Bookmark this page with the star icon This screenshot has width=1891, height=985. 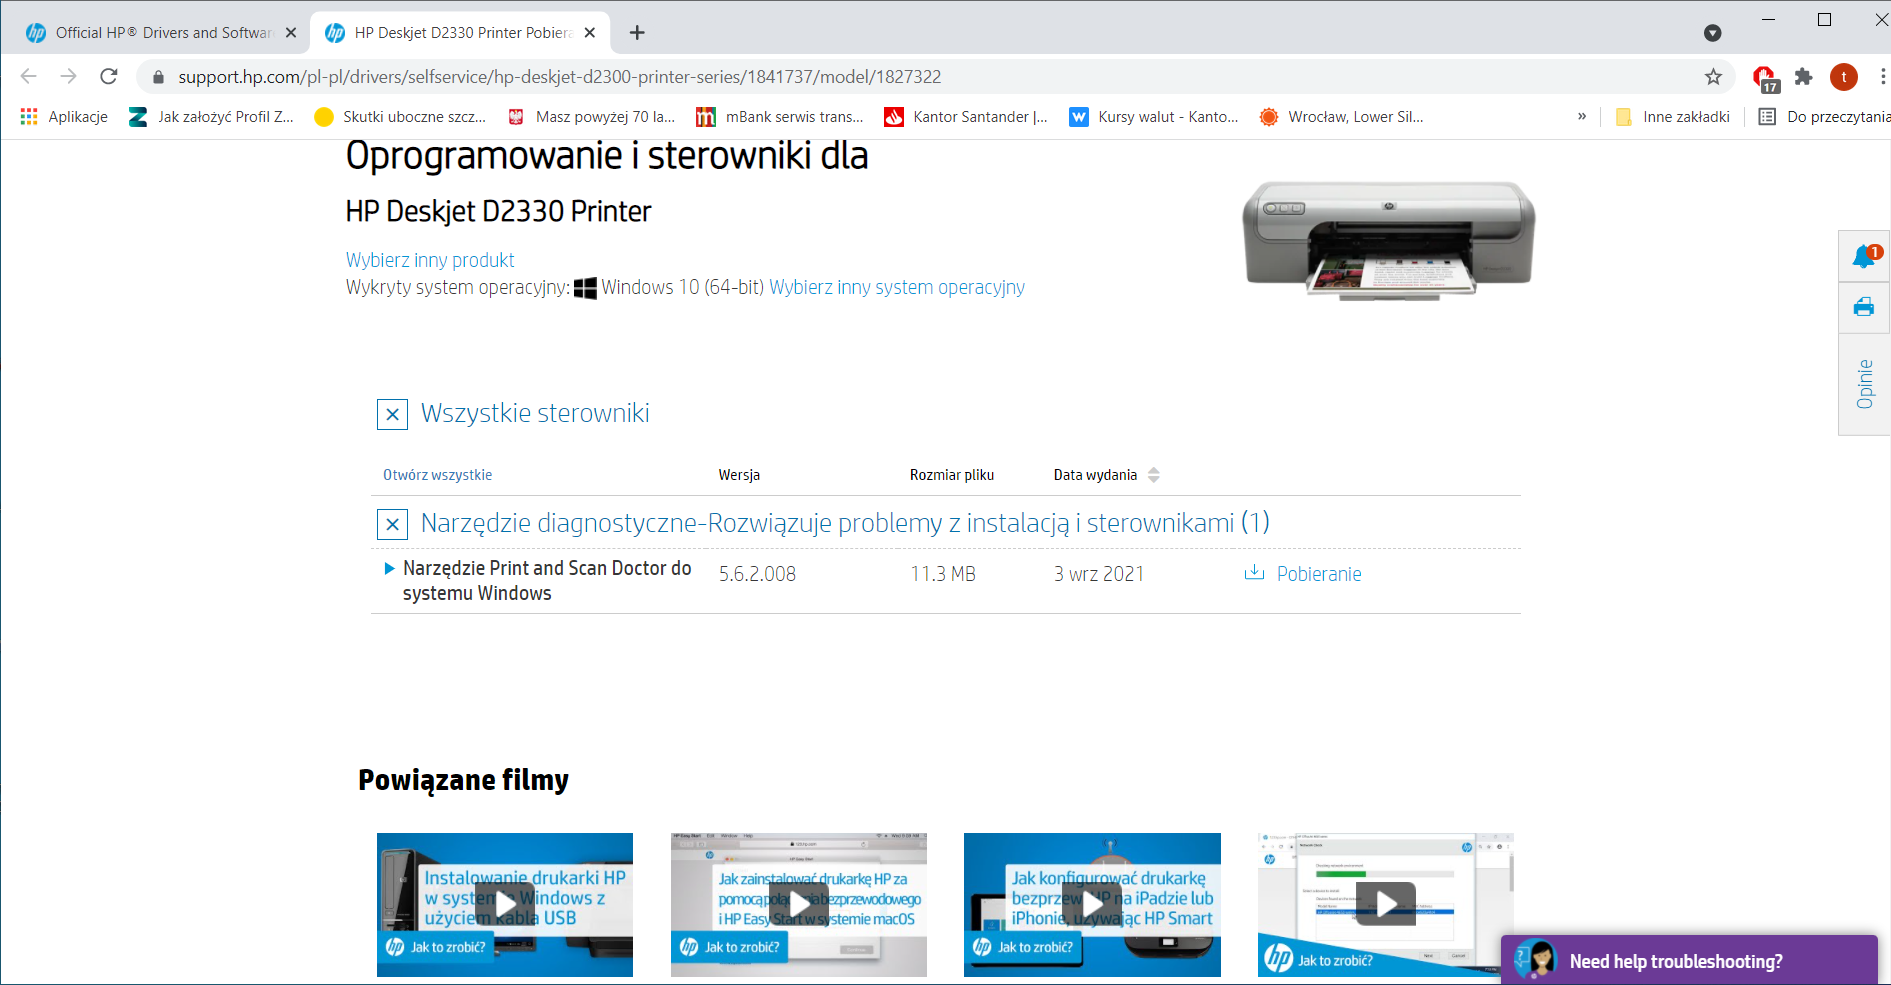[1713, 77]
